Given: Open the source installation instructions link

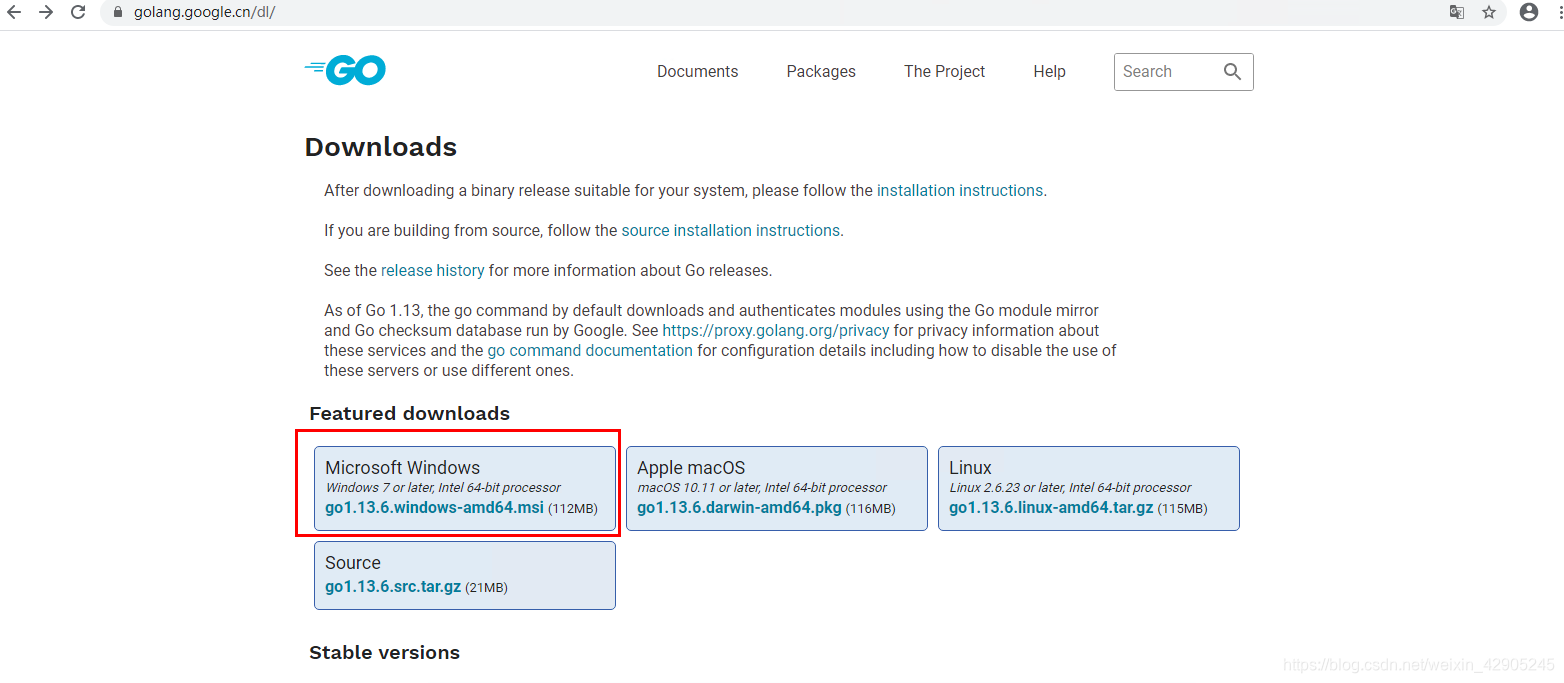Looking at the screenshot, I should point(730,230).
